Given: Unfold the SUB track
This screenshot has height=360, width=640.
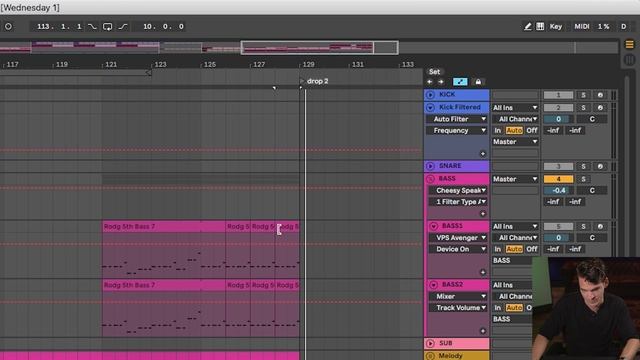Looking at the screenshot, I should [430, 344].
